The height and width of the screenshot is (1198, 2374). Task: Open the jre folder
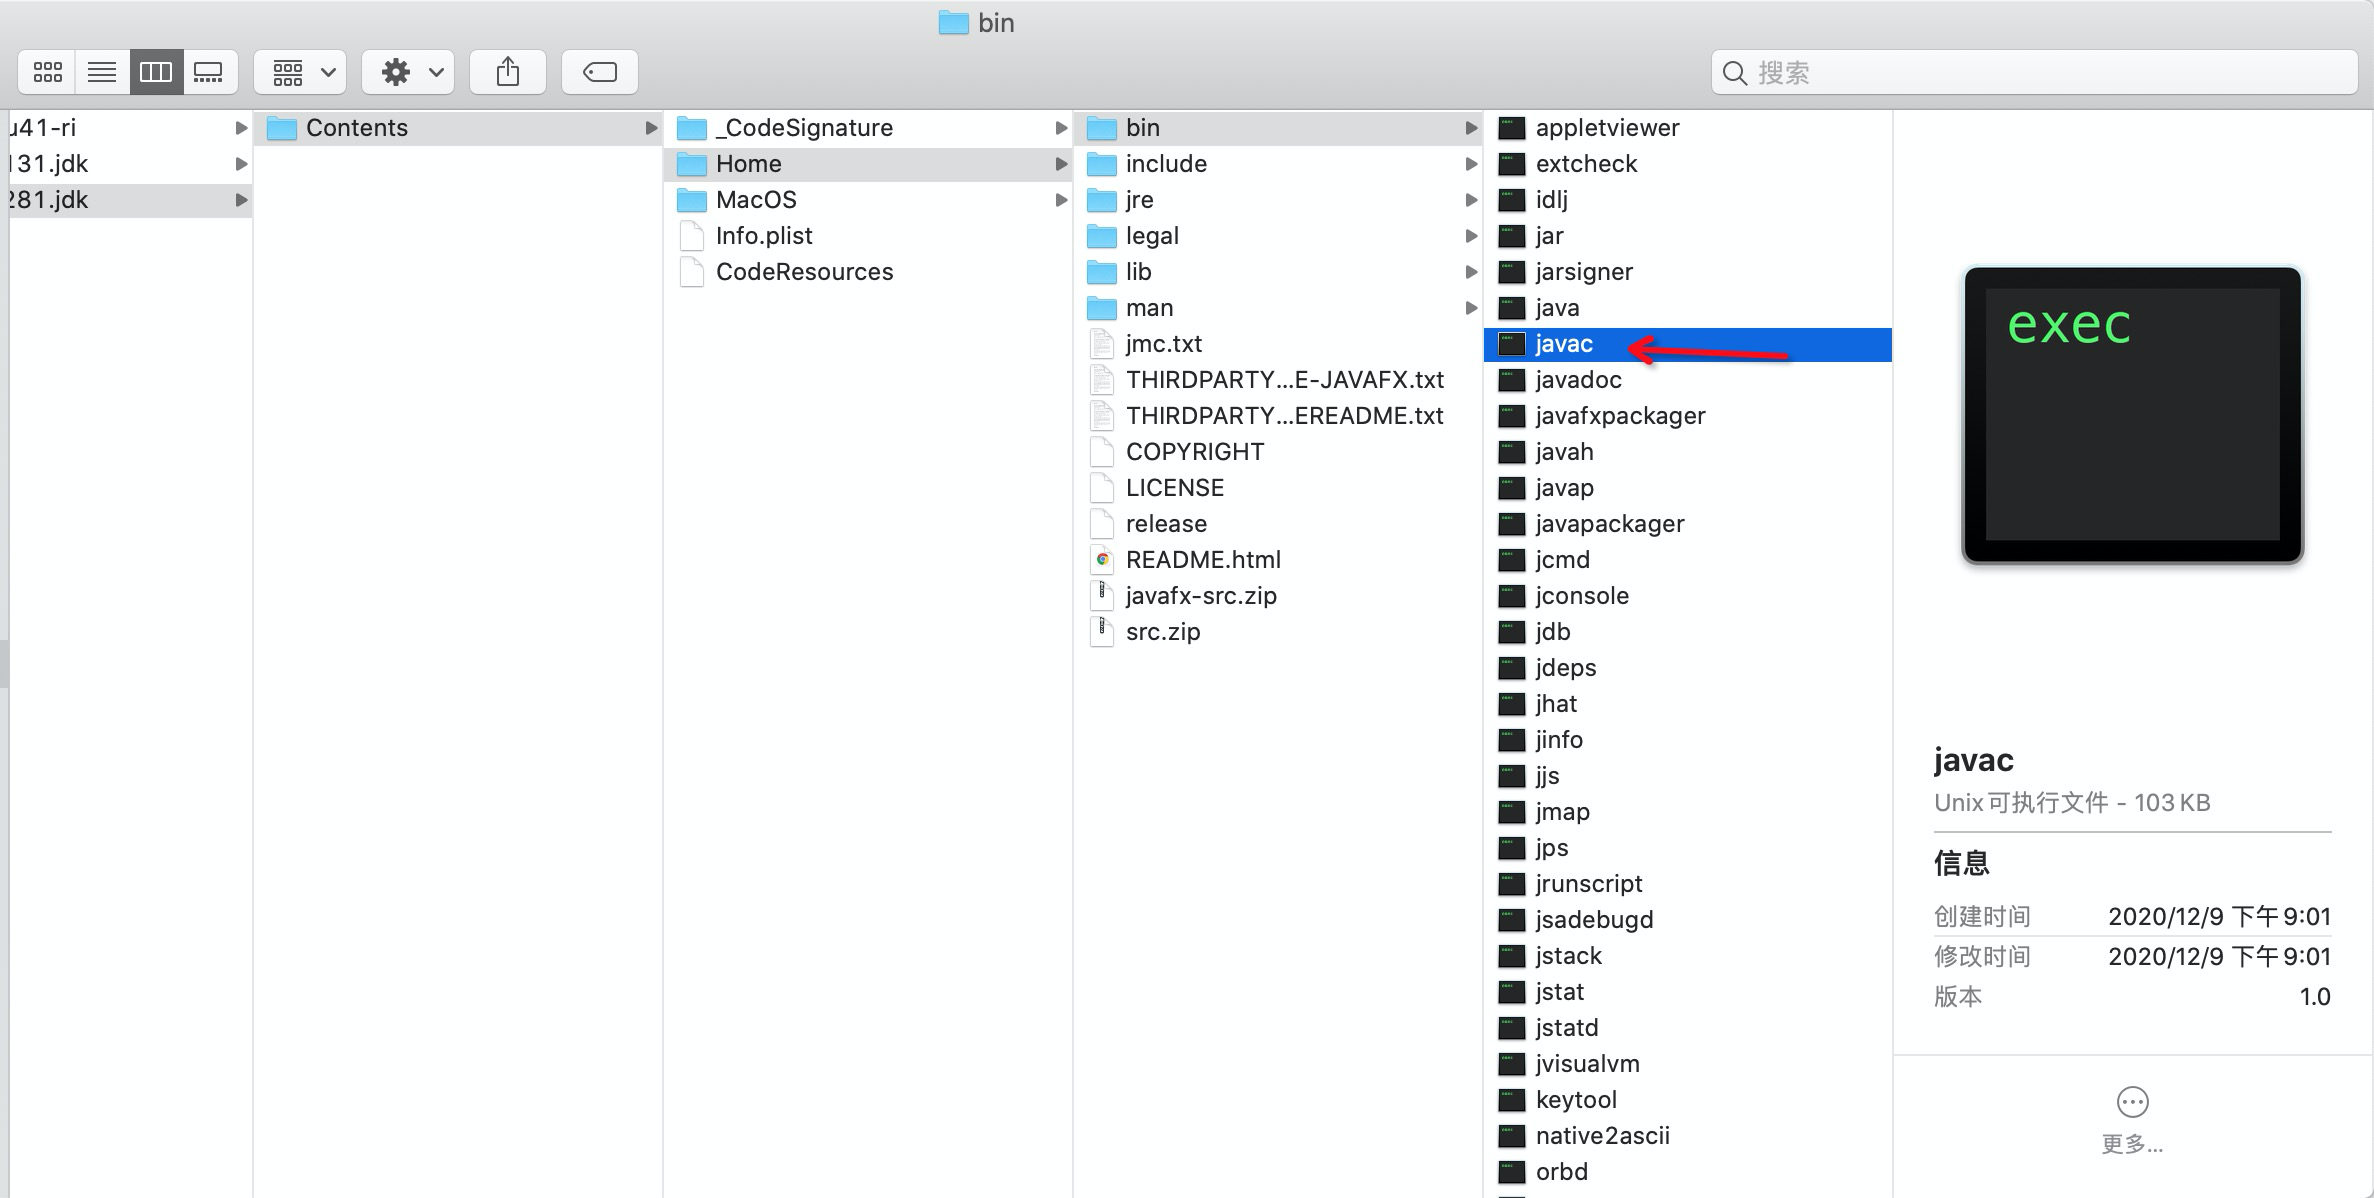coord(1139,200)
